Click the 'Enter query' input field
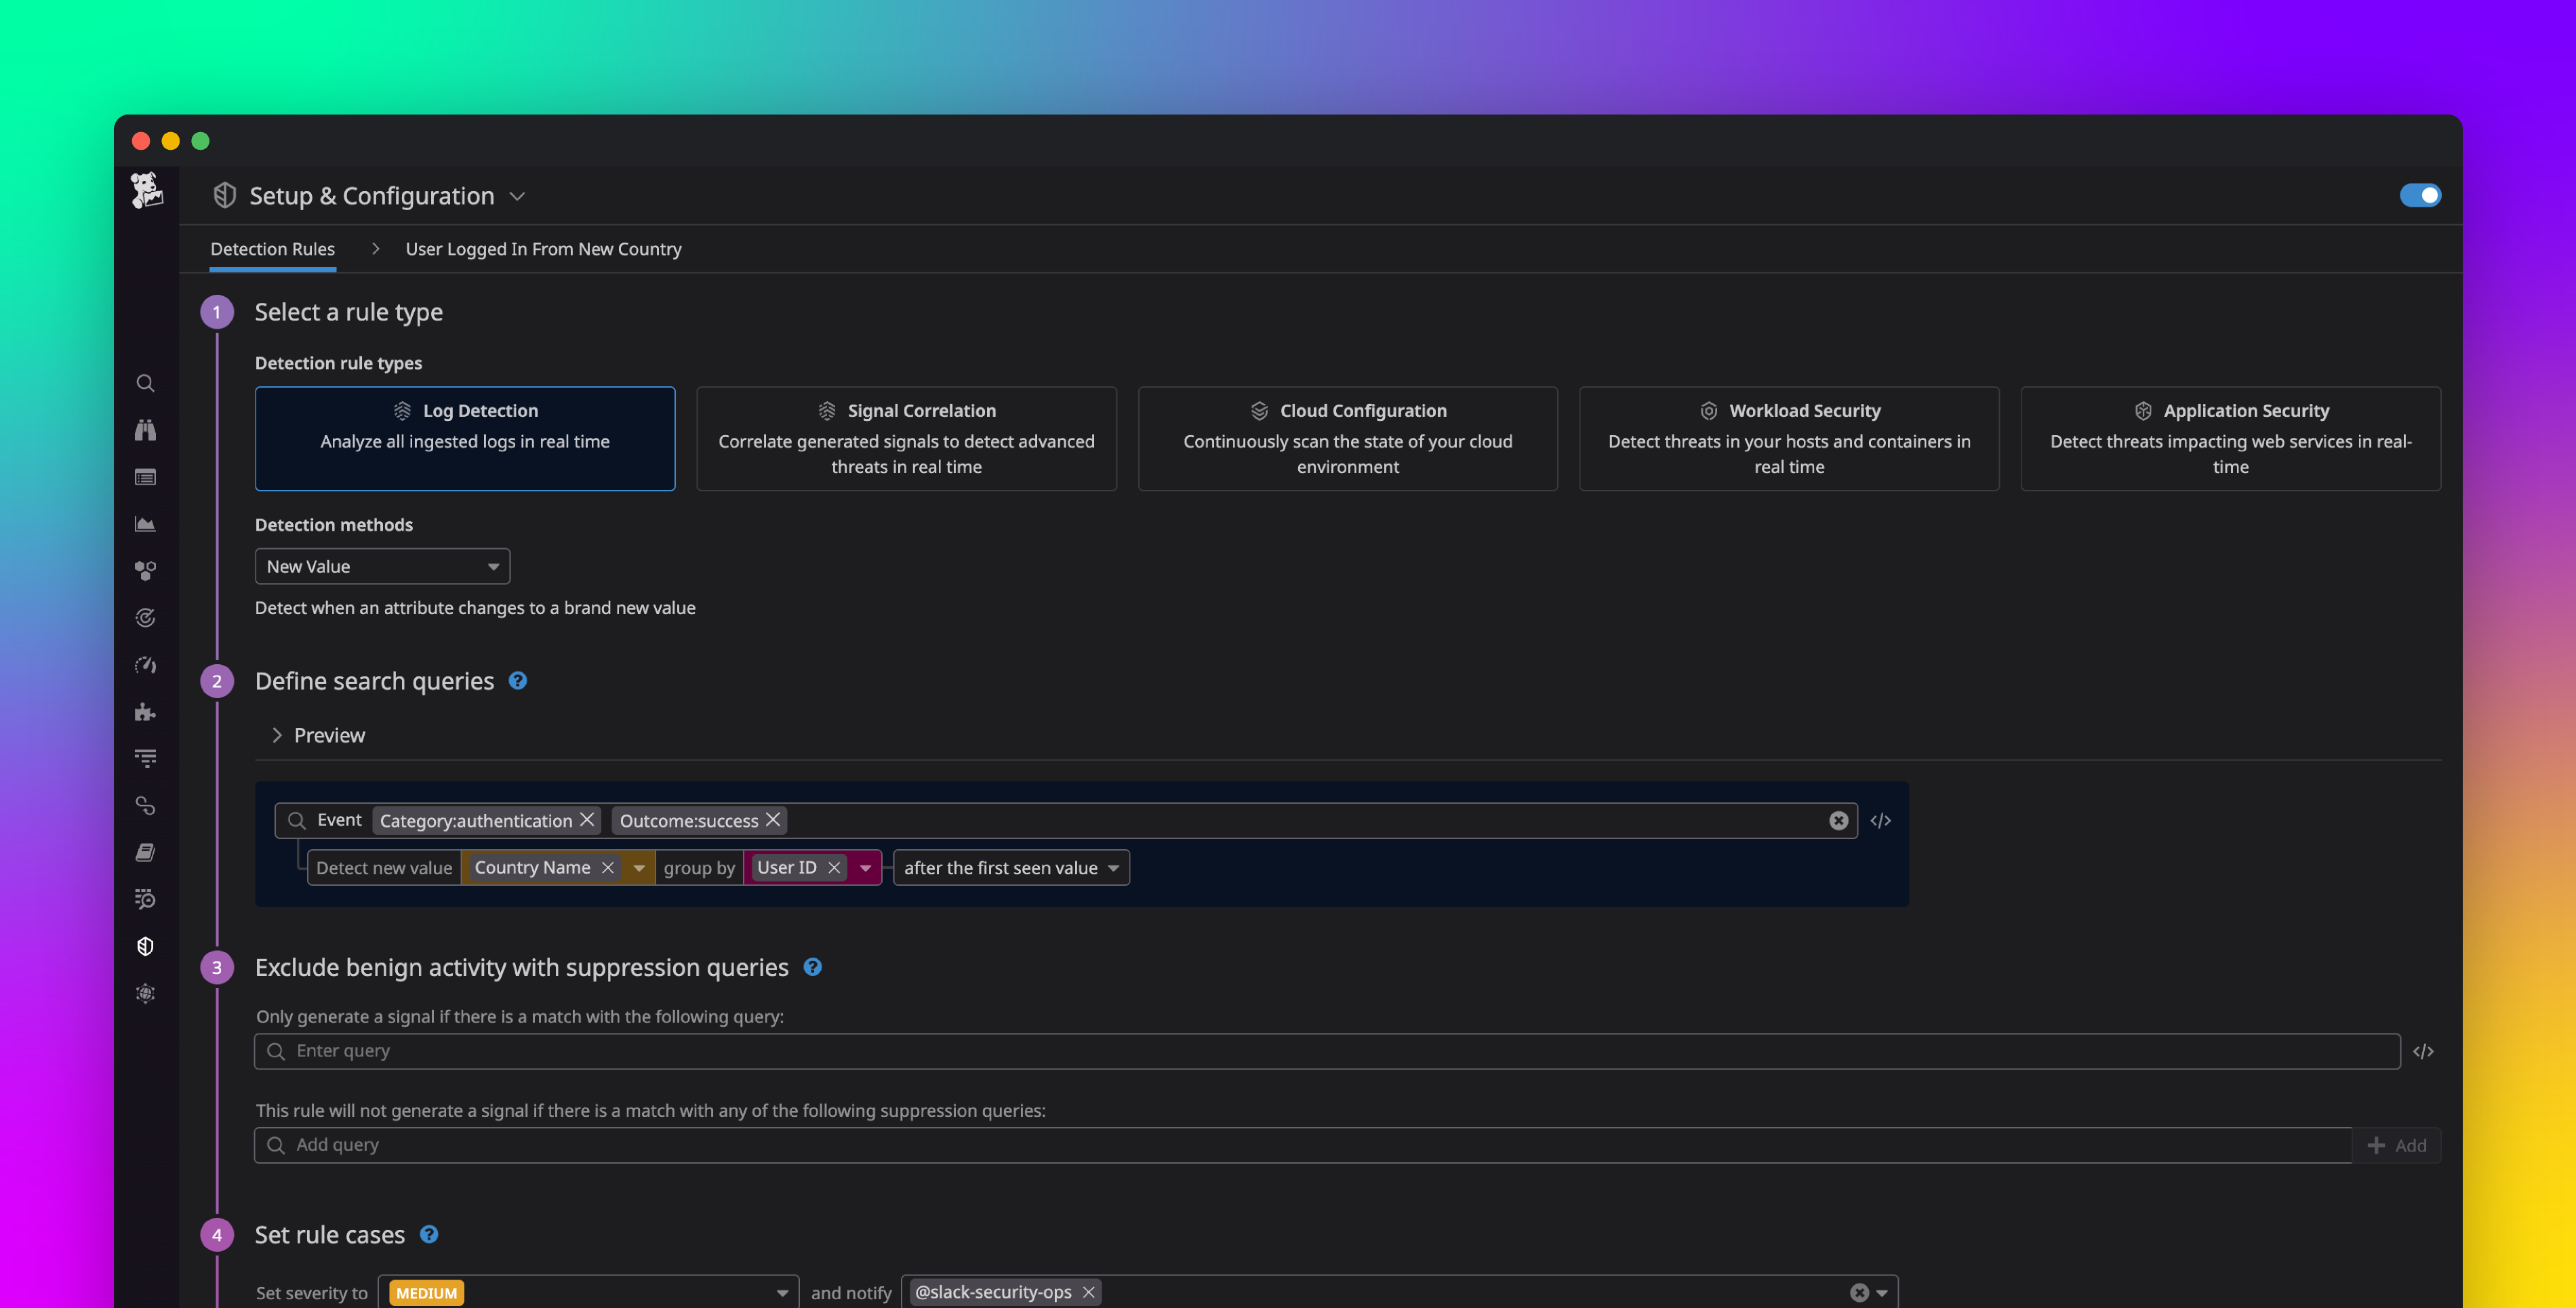 tap(700, 1051)
